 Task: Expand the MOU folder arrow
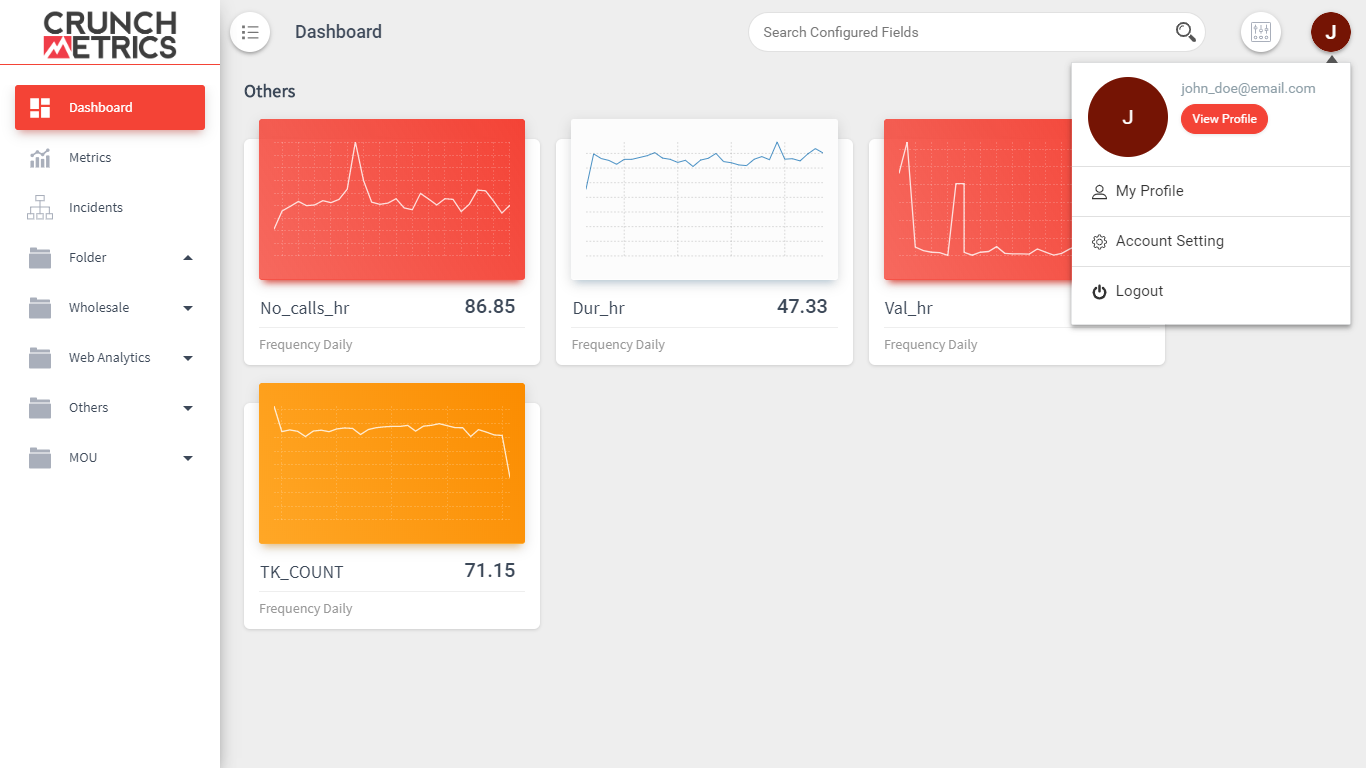(188, 458)
